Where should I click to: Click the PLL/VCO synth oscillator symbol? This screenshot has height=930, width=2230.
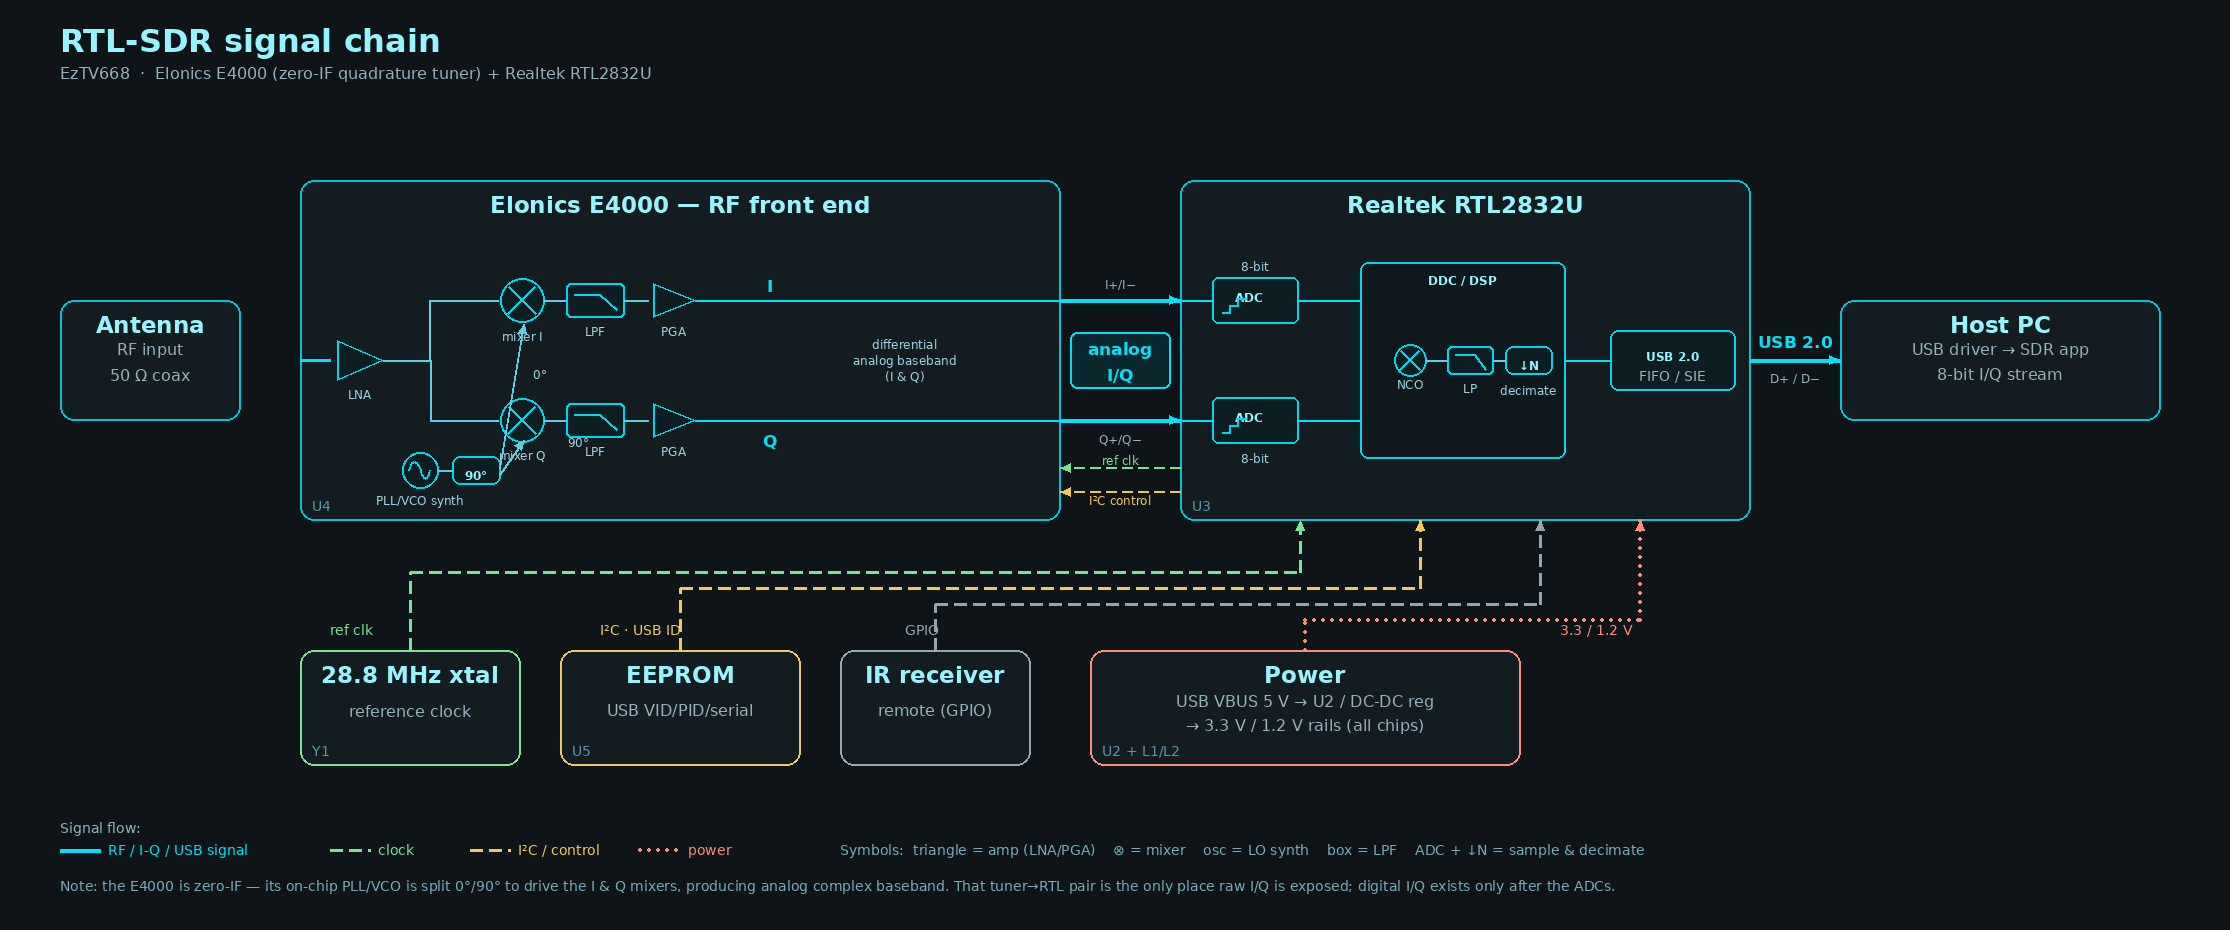click(420, 470)
